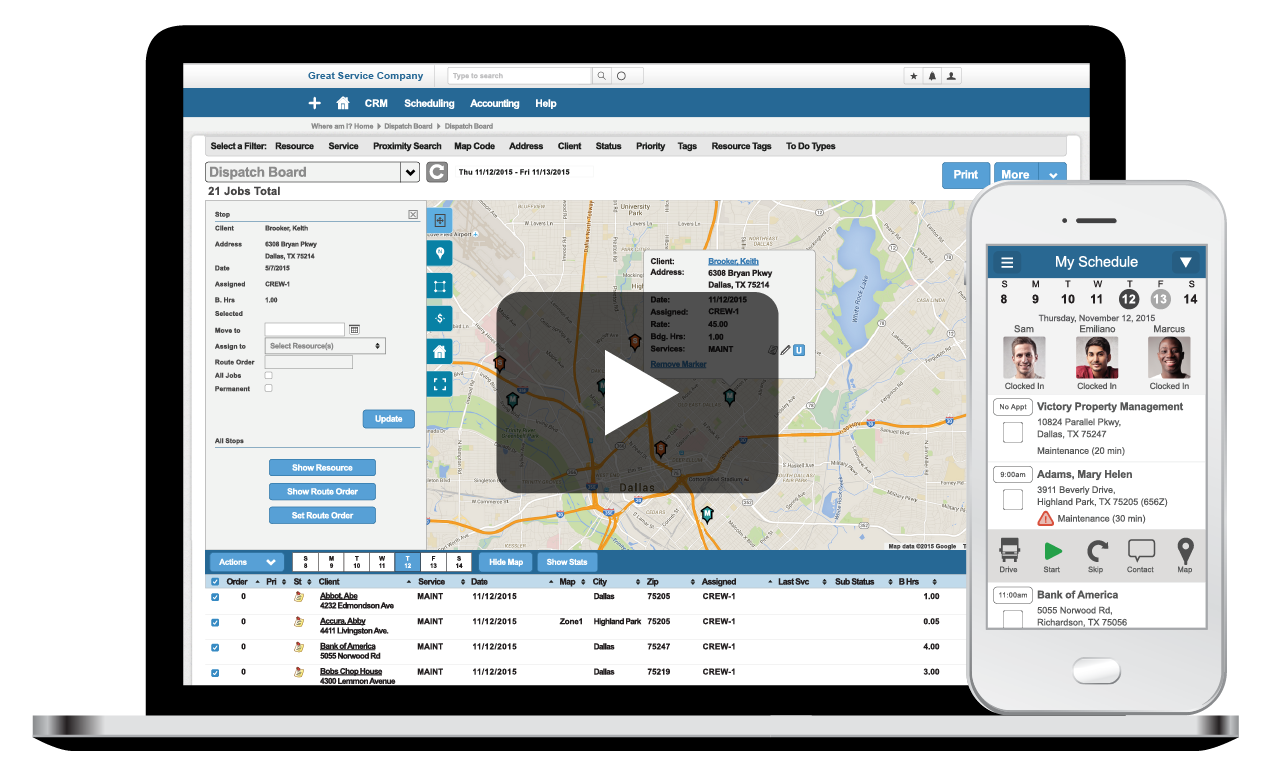Sort by Client column header
The height and width of the screenshot is (781, 1275).
(x=329, y=581)
